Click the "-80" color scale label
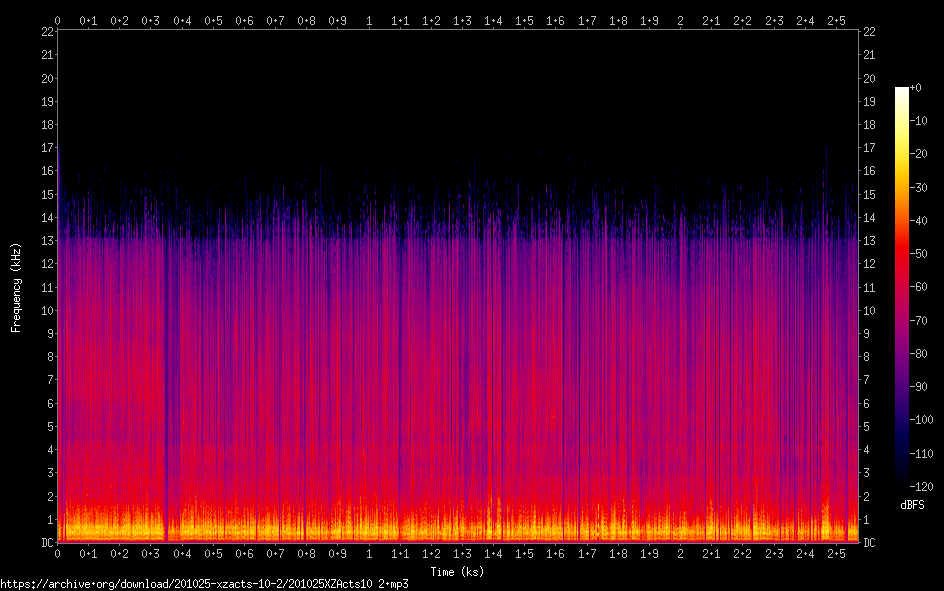The height and width of the screenshot is (591, 944). [919, 354]
